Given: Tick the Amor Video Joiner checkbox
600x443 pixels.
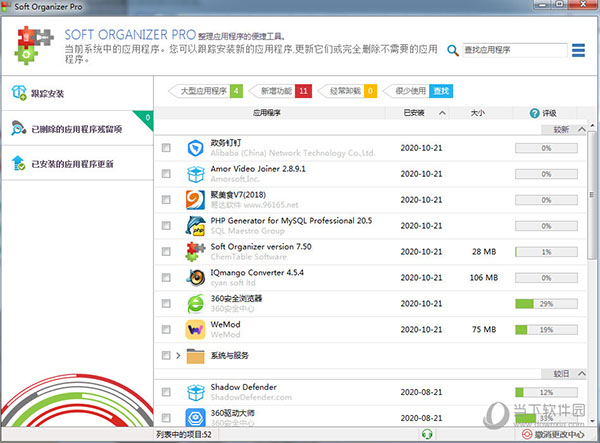Looking at the screenshot, I should pos(166,174).
